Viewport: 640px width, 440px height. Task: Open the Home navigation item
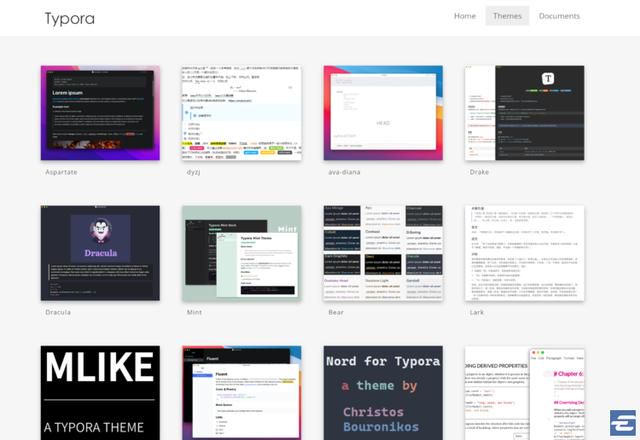click(465, 16)
